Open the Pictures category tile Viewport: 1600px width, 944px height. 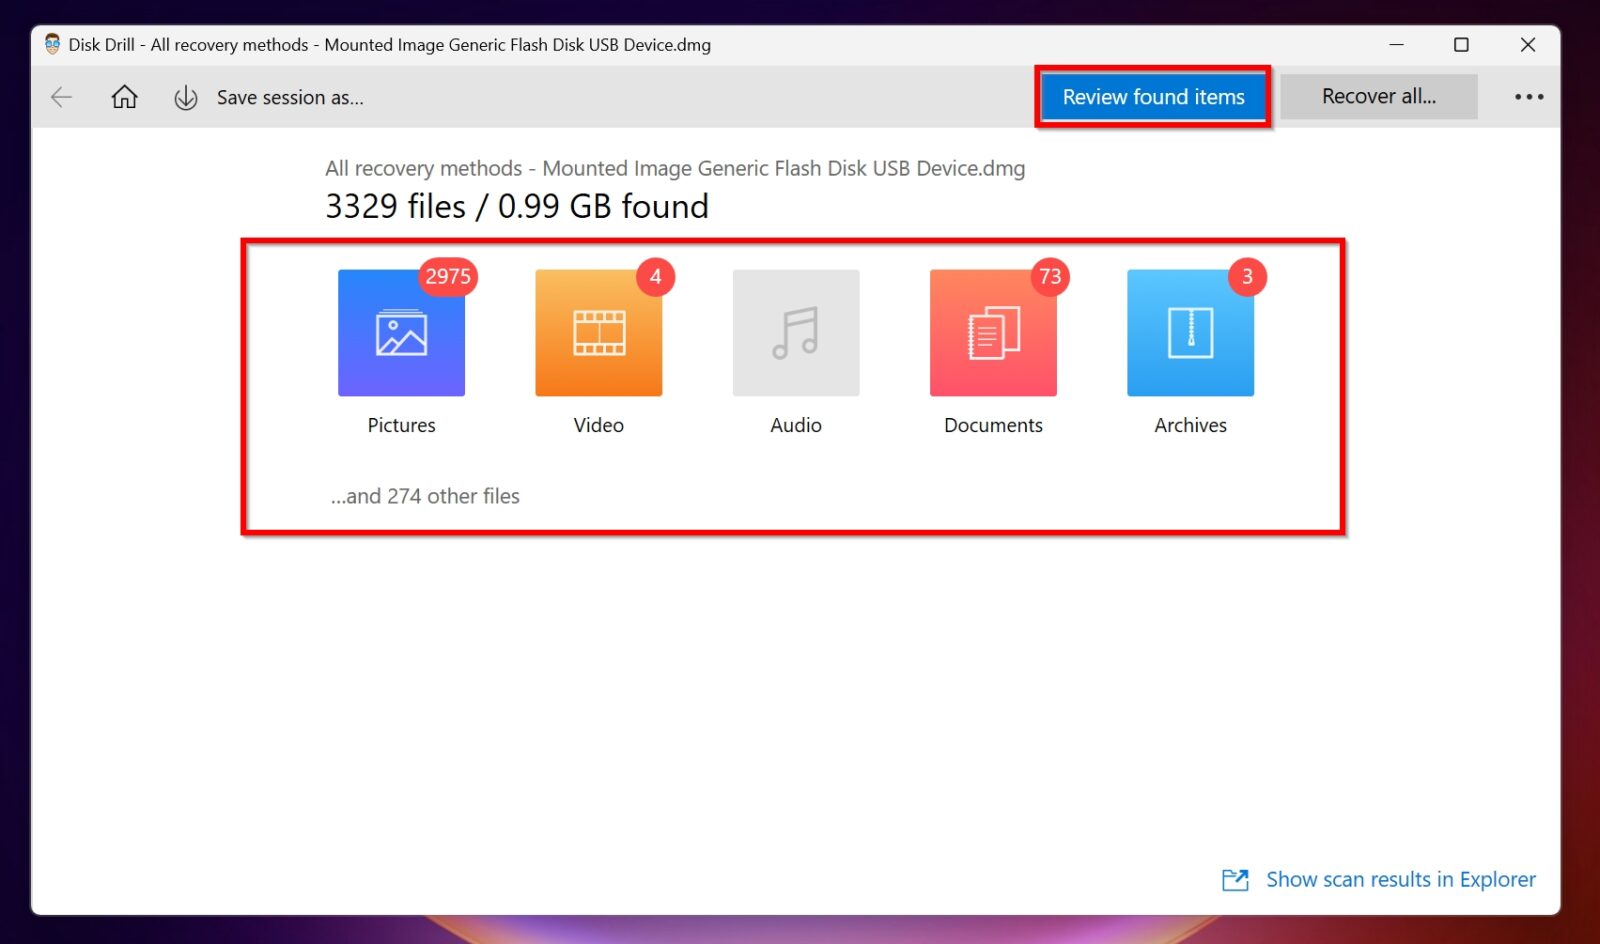401,333
